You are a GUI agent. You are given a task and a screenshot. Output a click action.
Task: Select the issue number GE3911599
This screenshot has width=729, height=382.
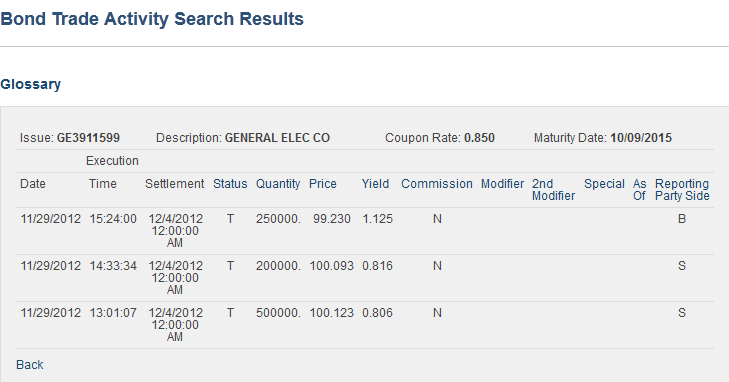pos(88,138)
